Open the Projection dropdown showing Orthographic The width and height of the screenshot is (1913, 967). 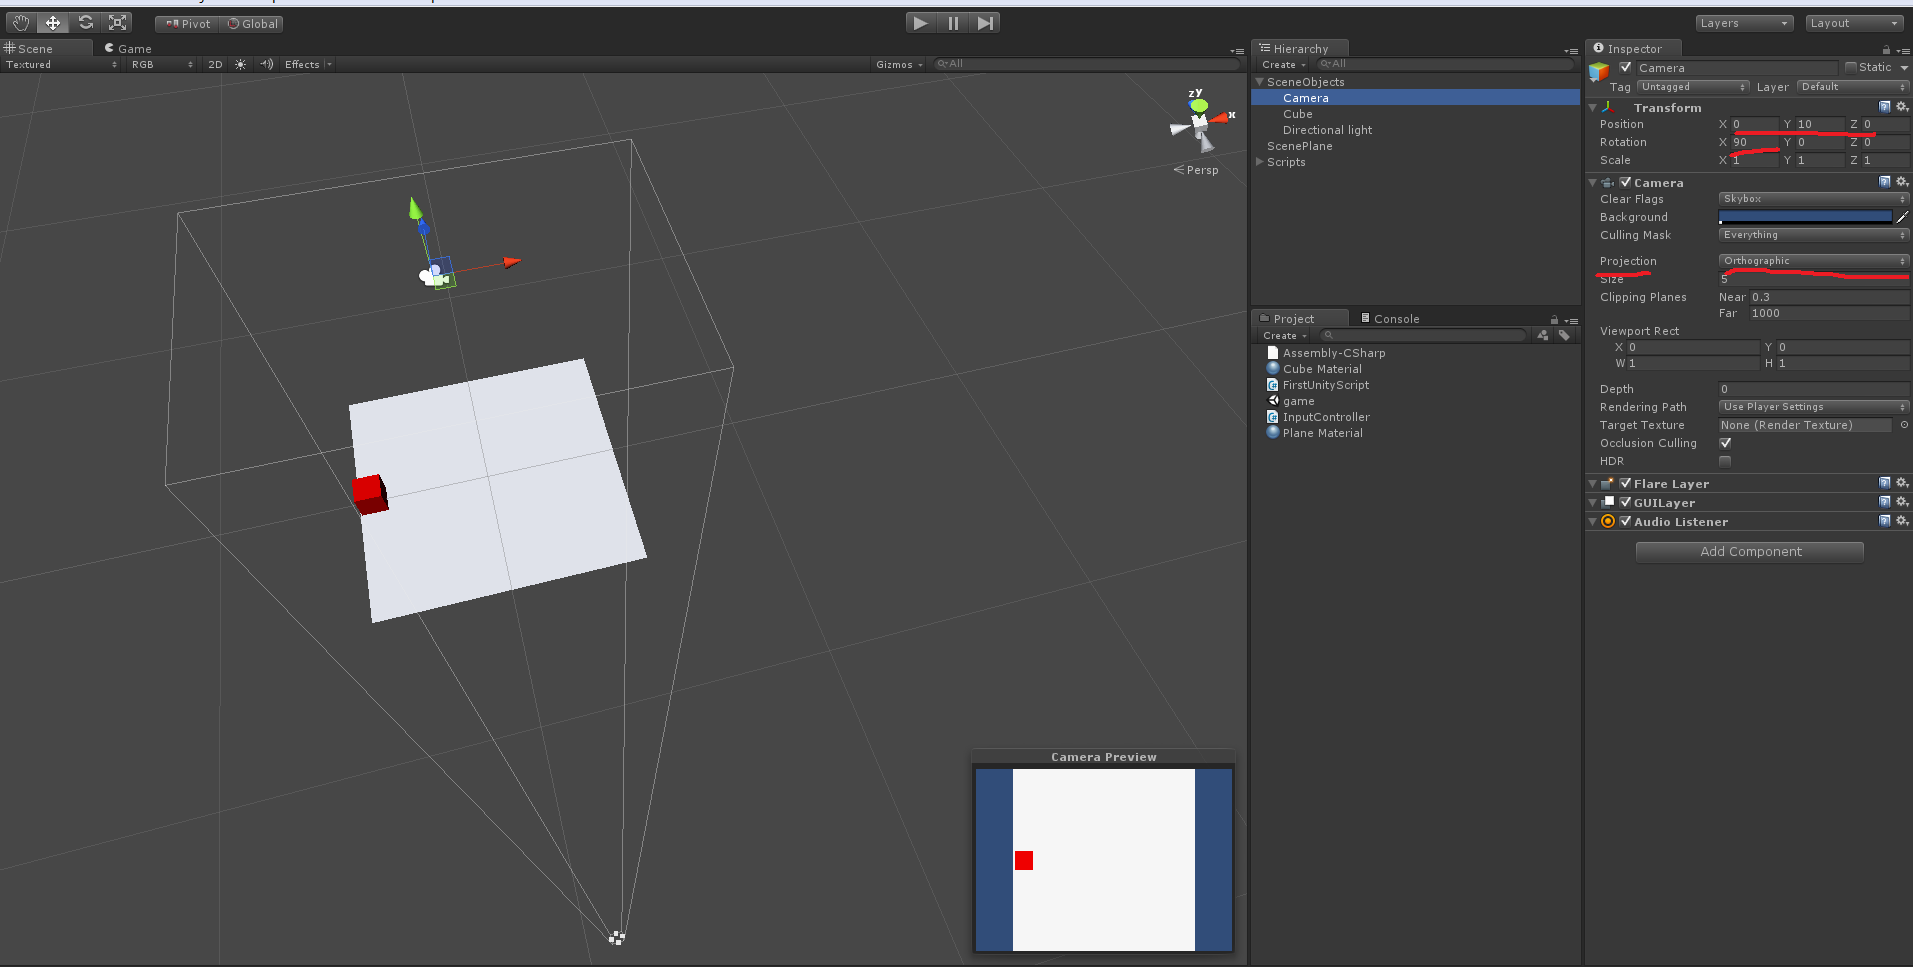(x=1812, y=260)
